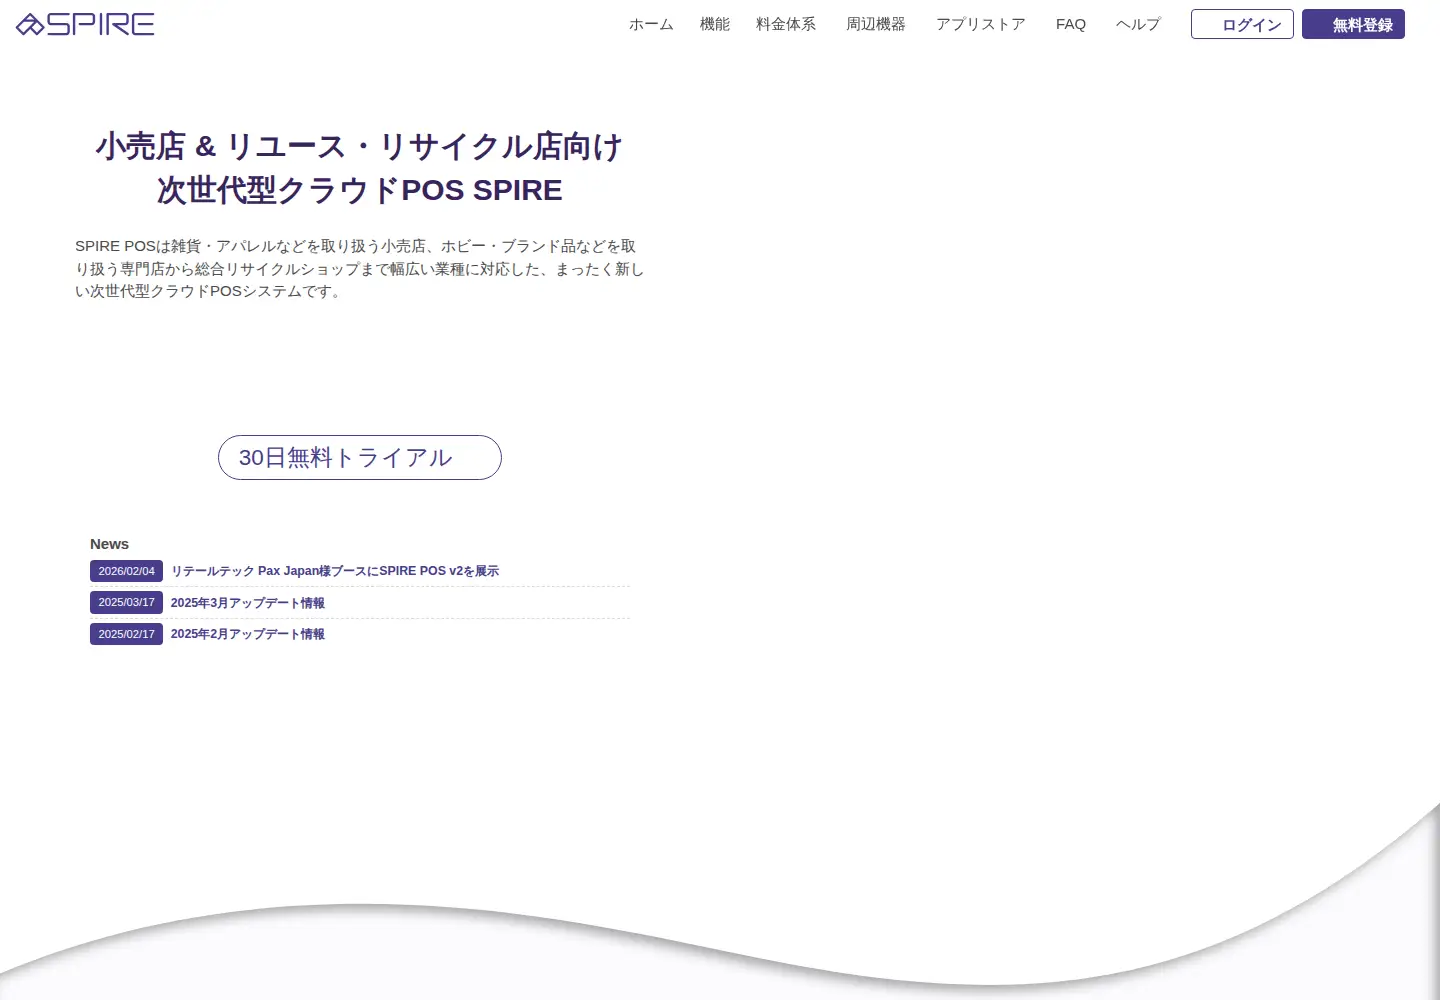Viewport: 1440px width, 1000px height.
Task: Click the ログイン button
Action: pyautogui.click(x=1242, y=24)
